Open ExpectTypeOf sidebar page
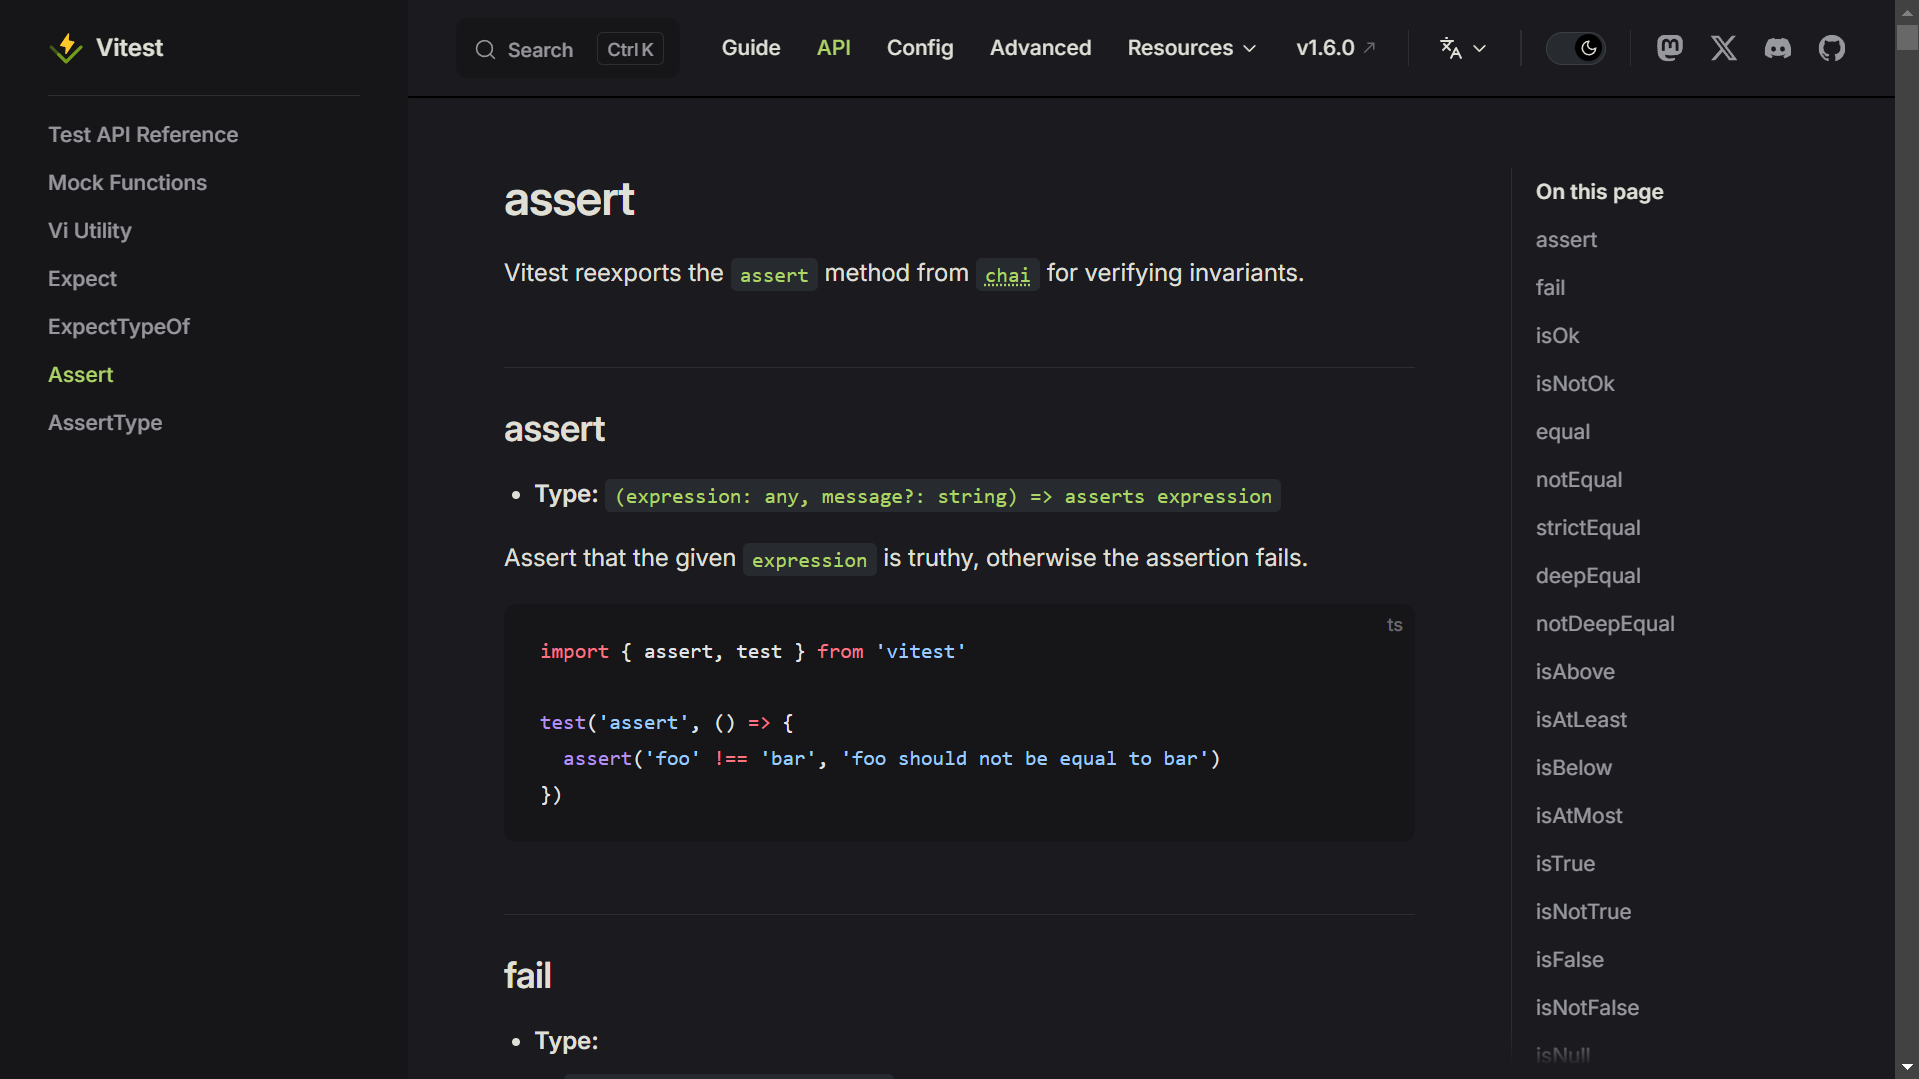1919x1079 pixels. [x=119, y=326]
